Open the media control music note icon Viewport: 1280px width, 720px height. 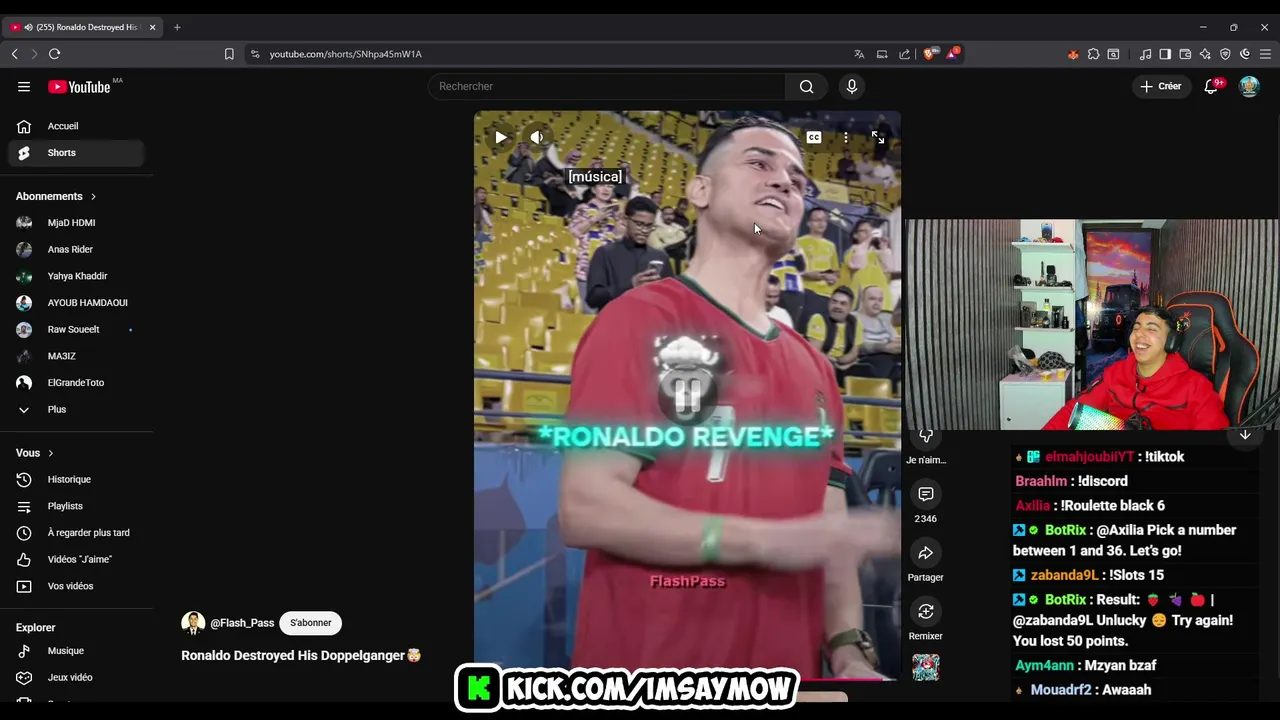(1145, 54)
